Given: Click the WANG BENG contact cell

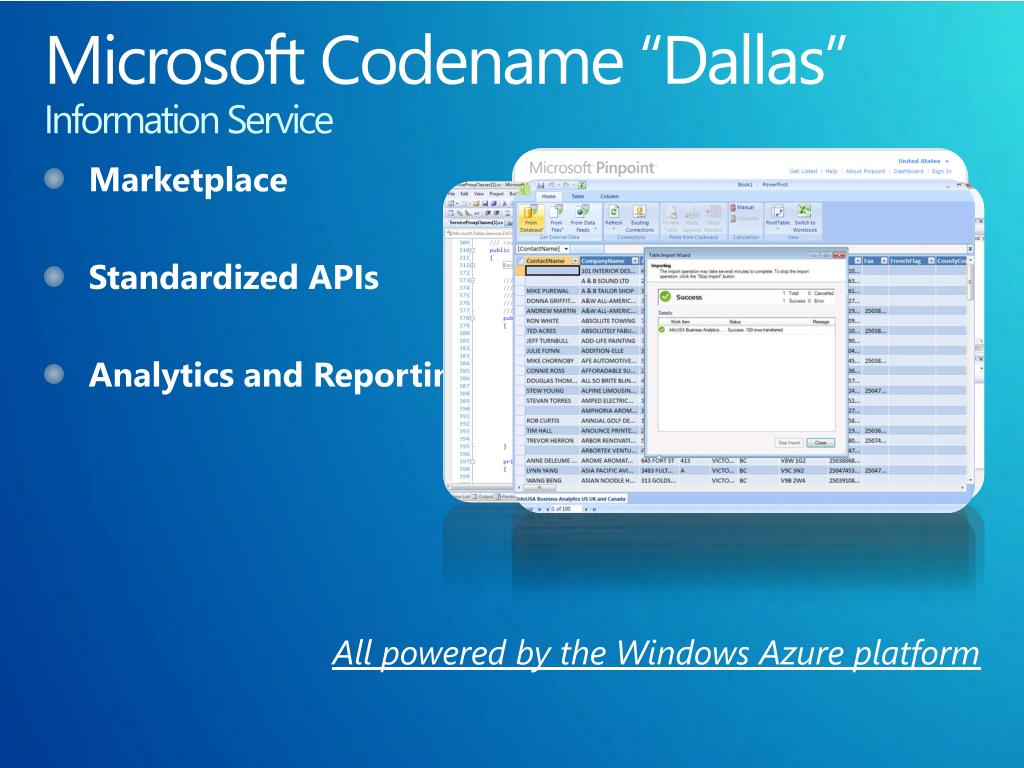Looking at the screenshot, I should point(552,481).
